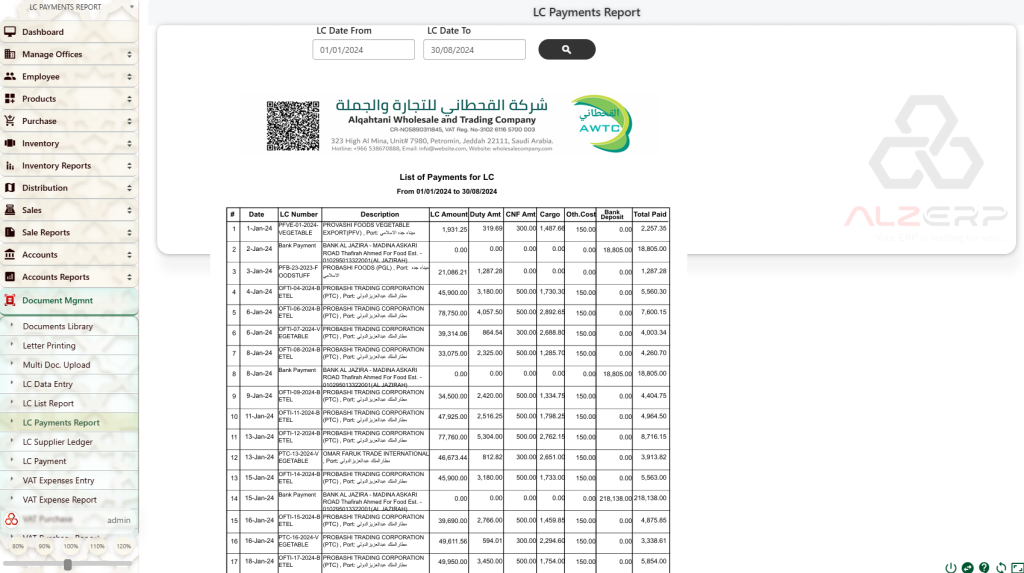The width and height of the screenshot is (1024, 573).
Task: Click the red hexagon user avatar logo
Action: tap(11, 519)
